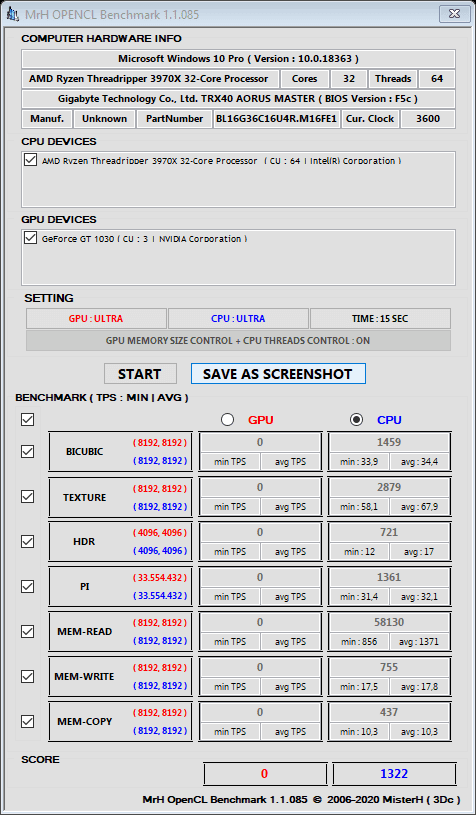Image resolution: width=476 pixels, height=815 pixels.
Task: Click the BICUBIC GPU min TPS cell
Action: coord(230,462)
